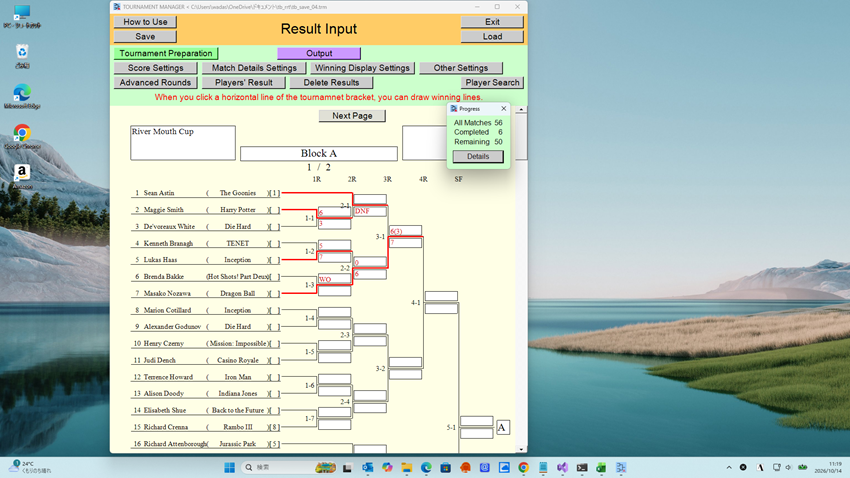Click player name Kenneth Branagh
850x478 pixels.
coord(168,243)
